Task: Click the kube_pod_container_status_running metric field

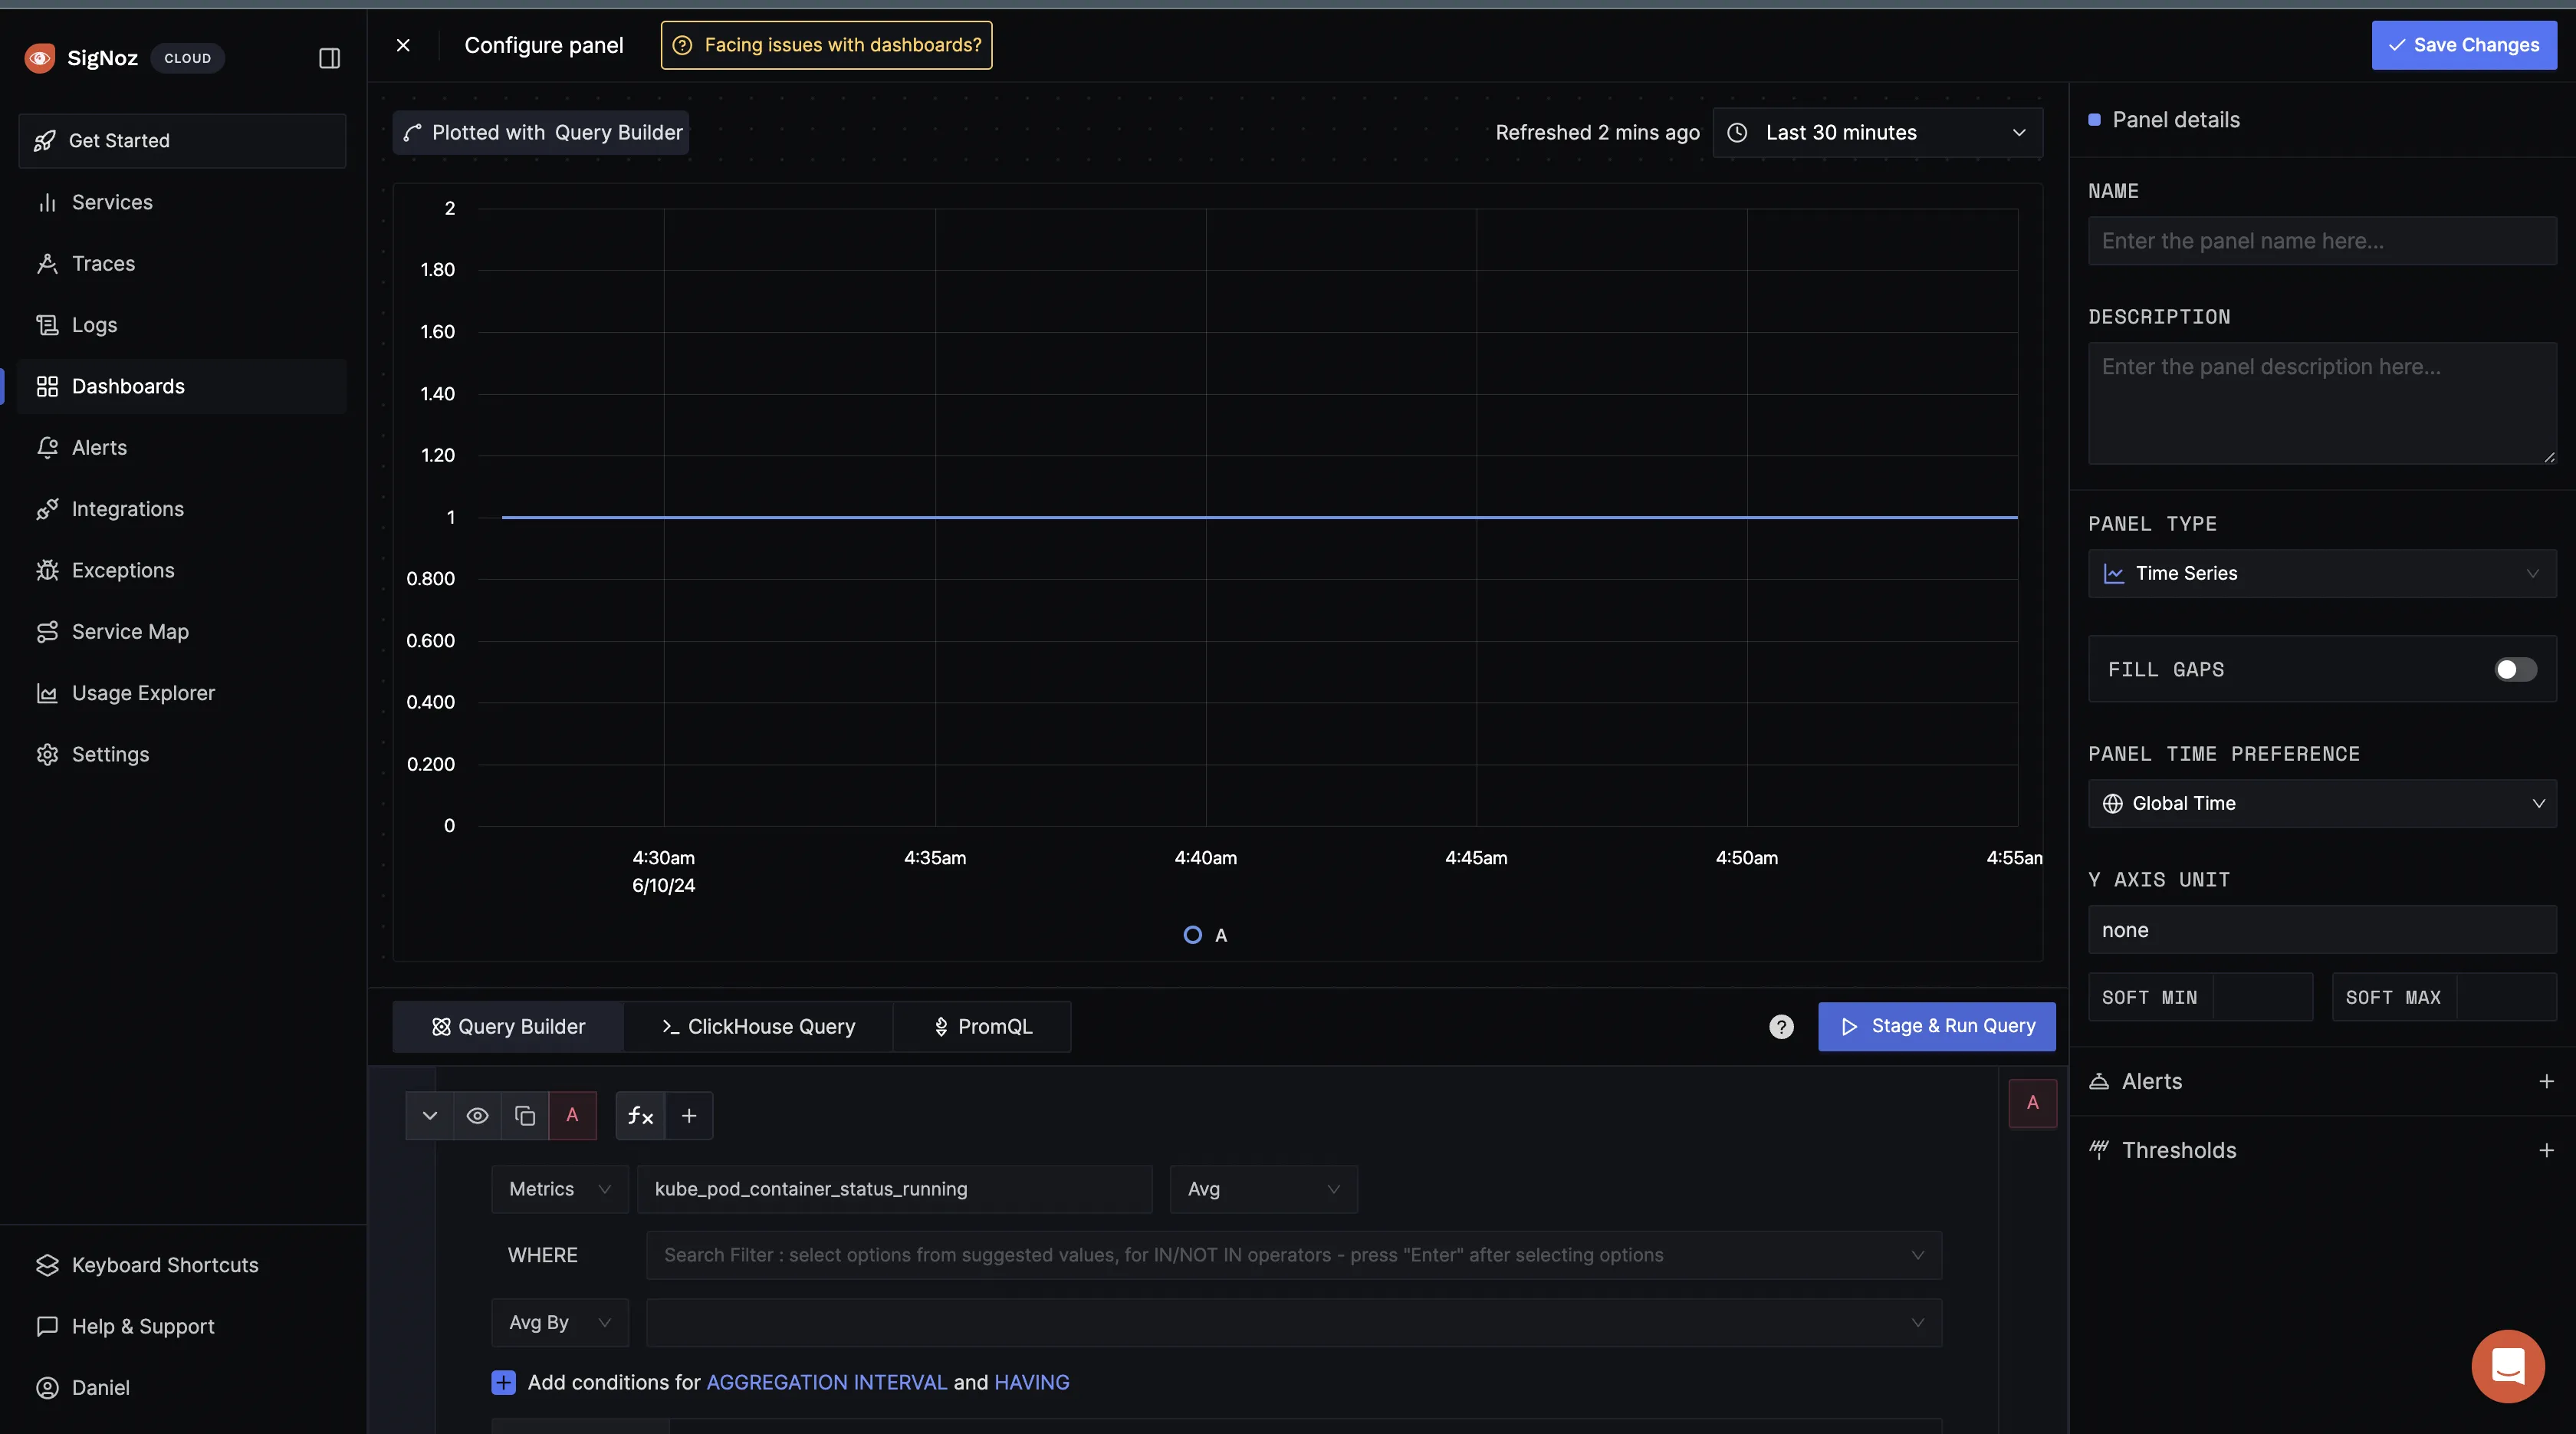Action: (895, 1189)
